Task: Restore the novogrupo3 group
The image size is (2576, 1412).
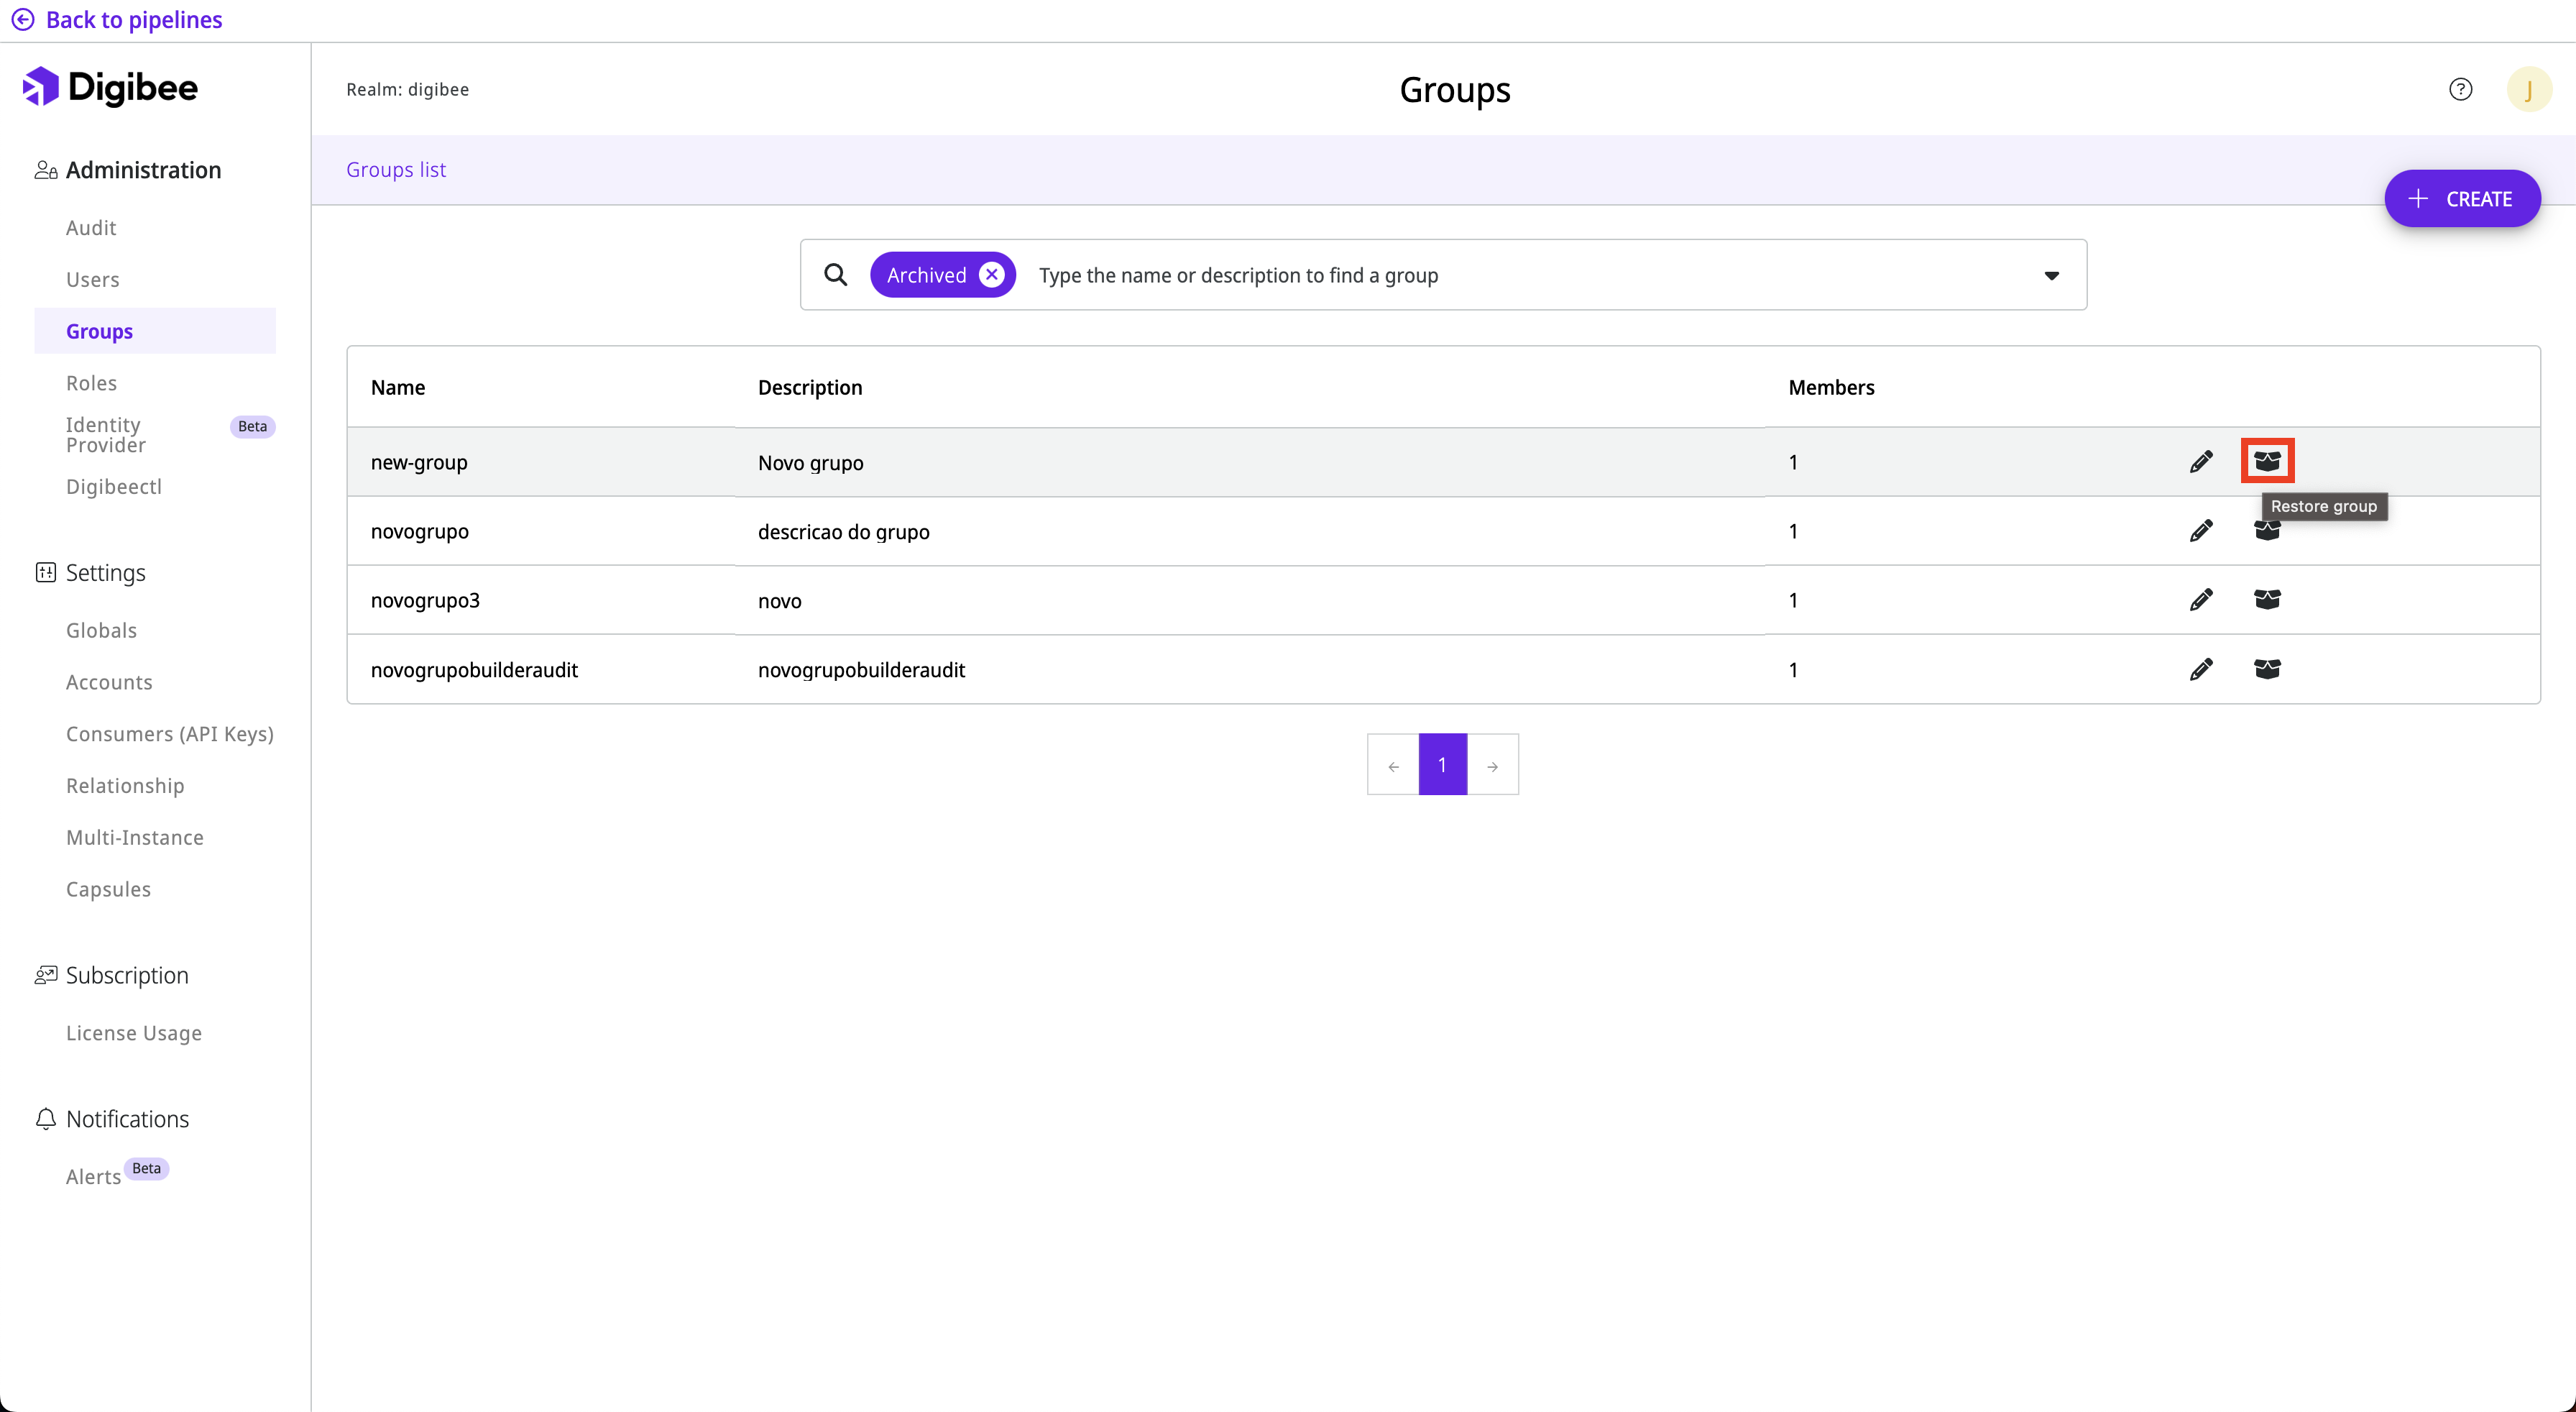Action: point(2266,600)
